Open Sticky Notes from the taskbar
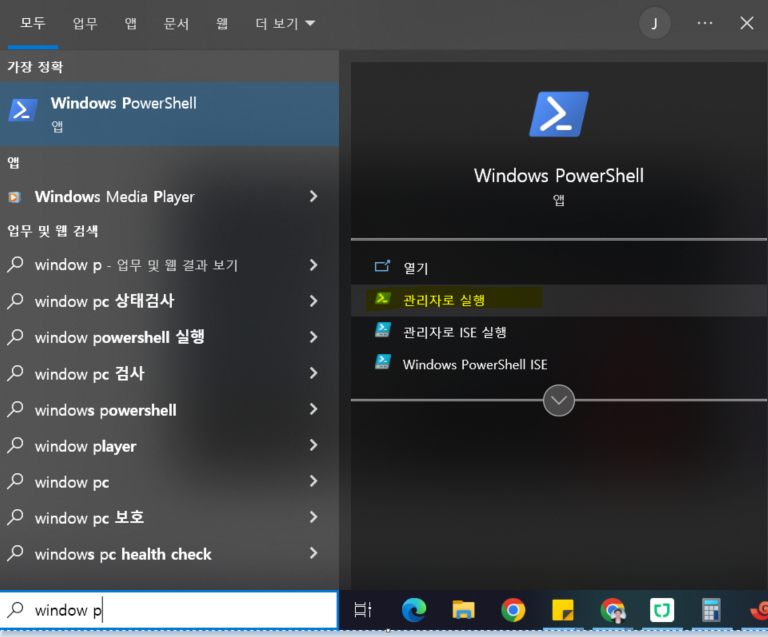The height and width of the screenshot is (637, 768). click(562, 610)
